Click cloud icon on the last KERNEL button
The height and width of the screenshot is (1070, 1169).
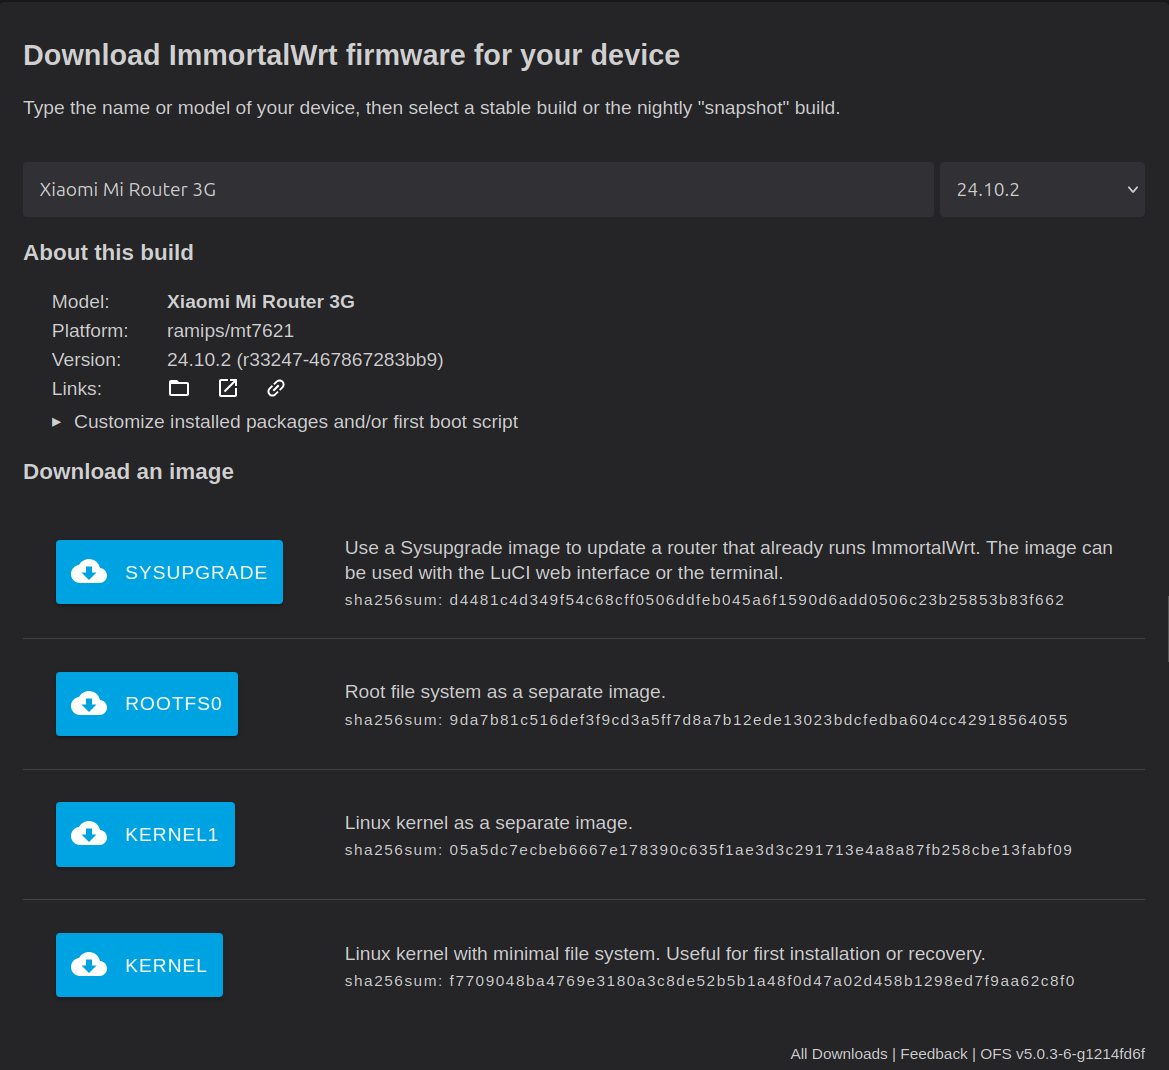89,965
